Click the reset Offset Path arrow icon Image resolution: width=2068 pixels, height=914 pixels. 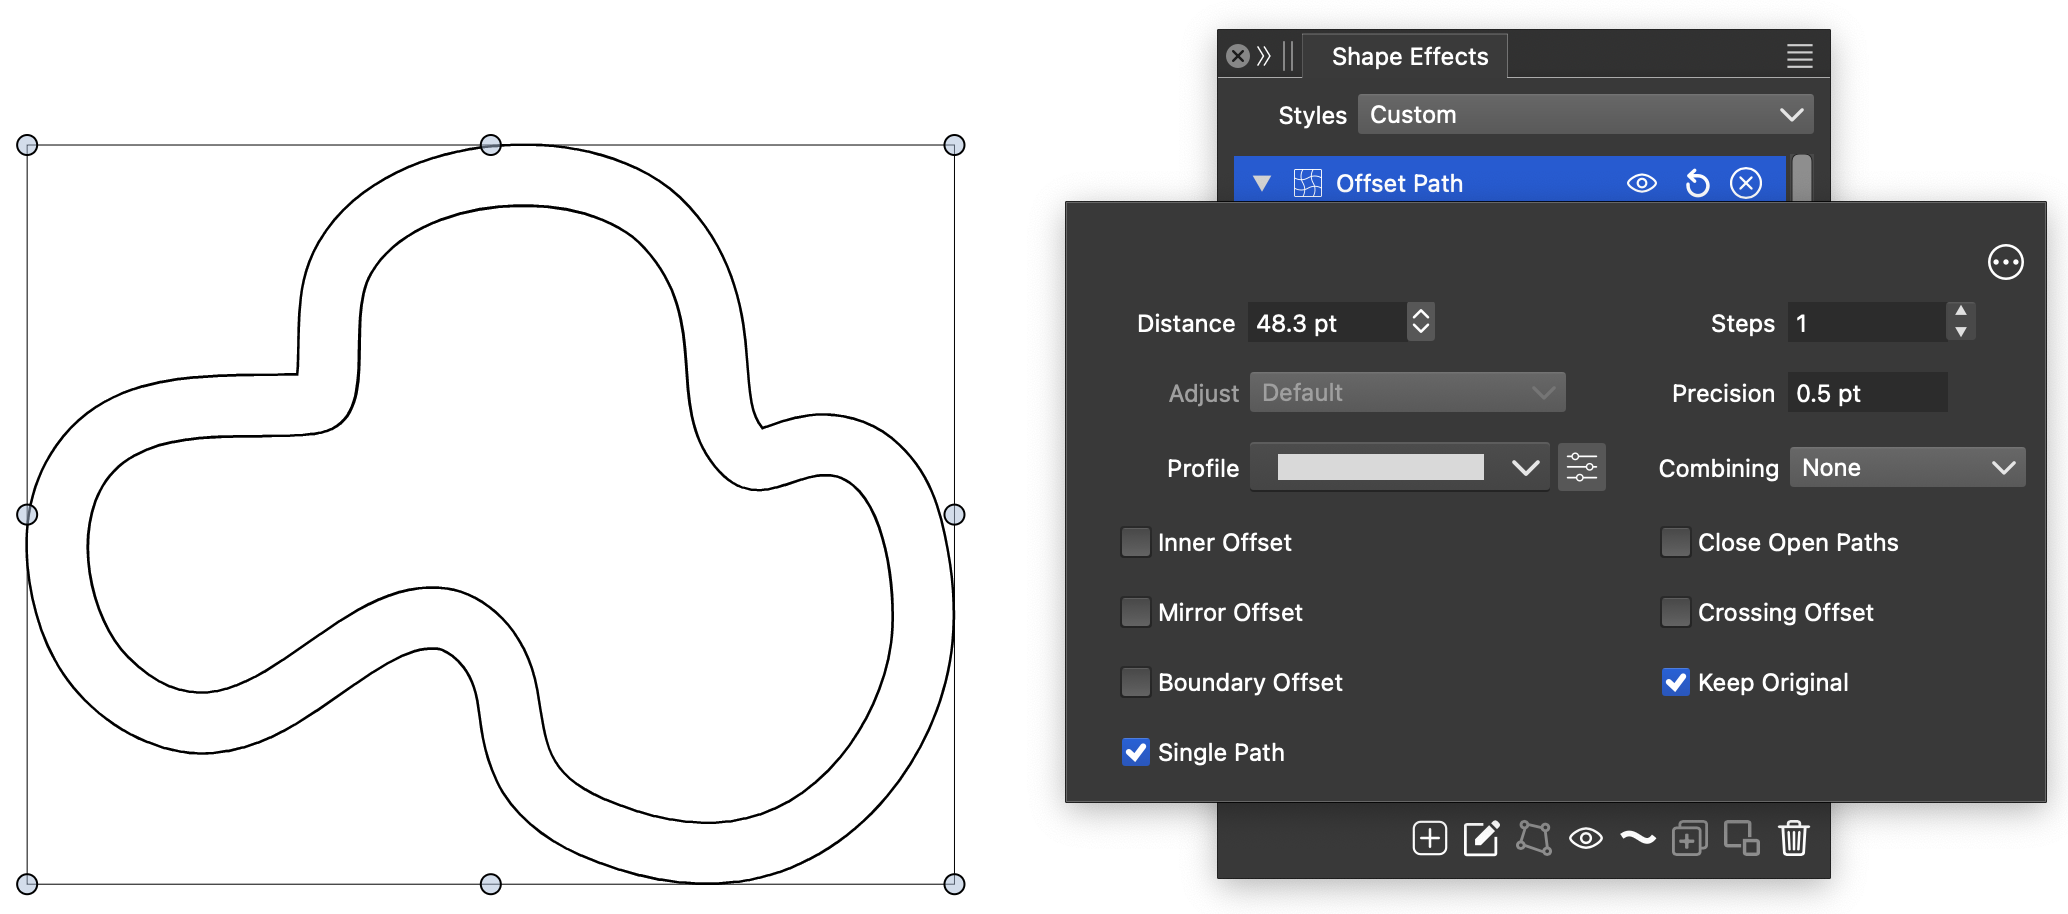click(1697, 184)
